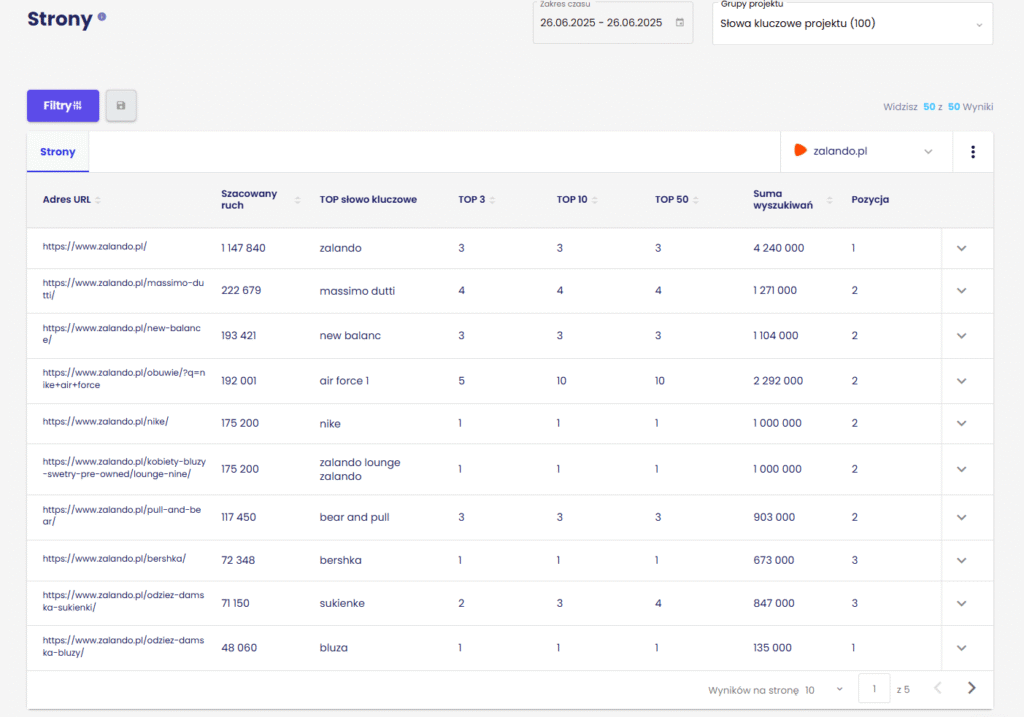1024x717 pixels.
Task: Expand the sukienke row
Action: [x=961, y=603]
